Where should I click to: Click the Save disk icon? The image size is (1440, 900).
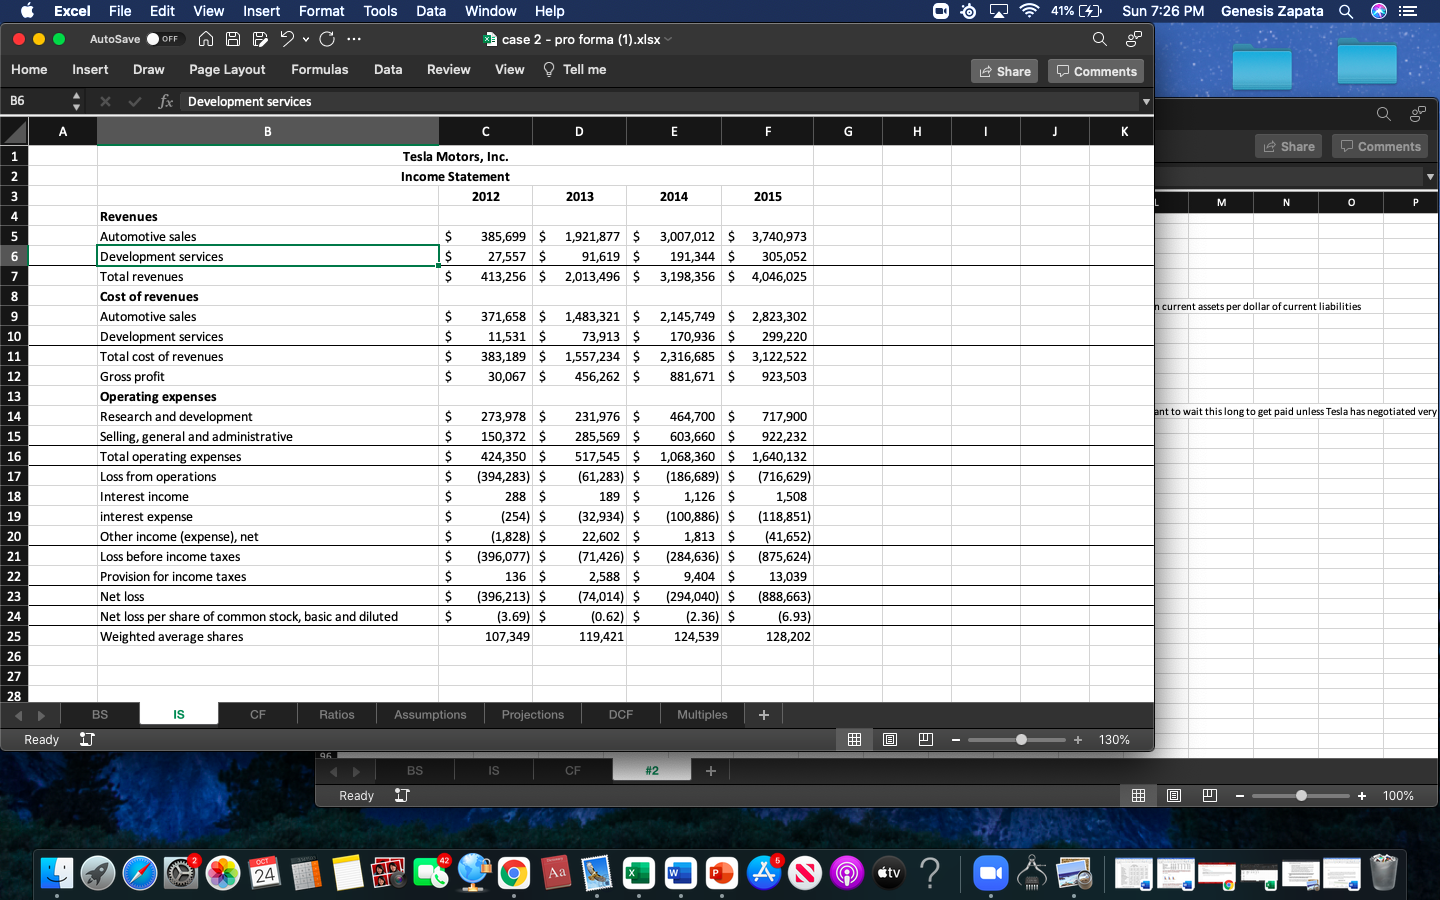[x=233, y=39]
